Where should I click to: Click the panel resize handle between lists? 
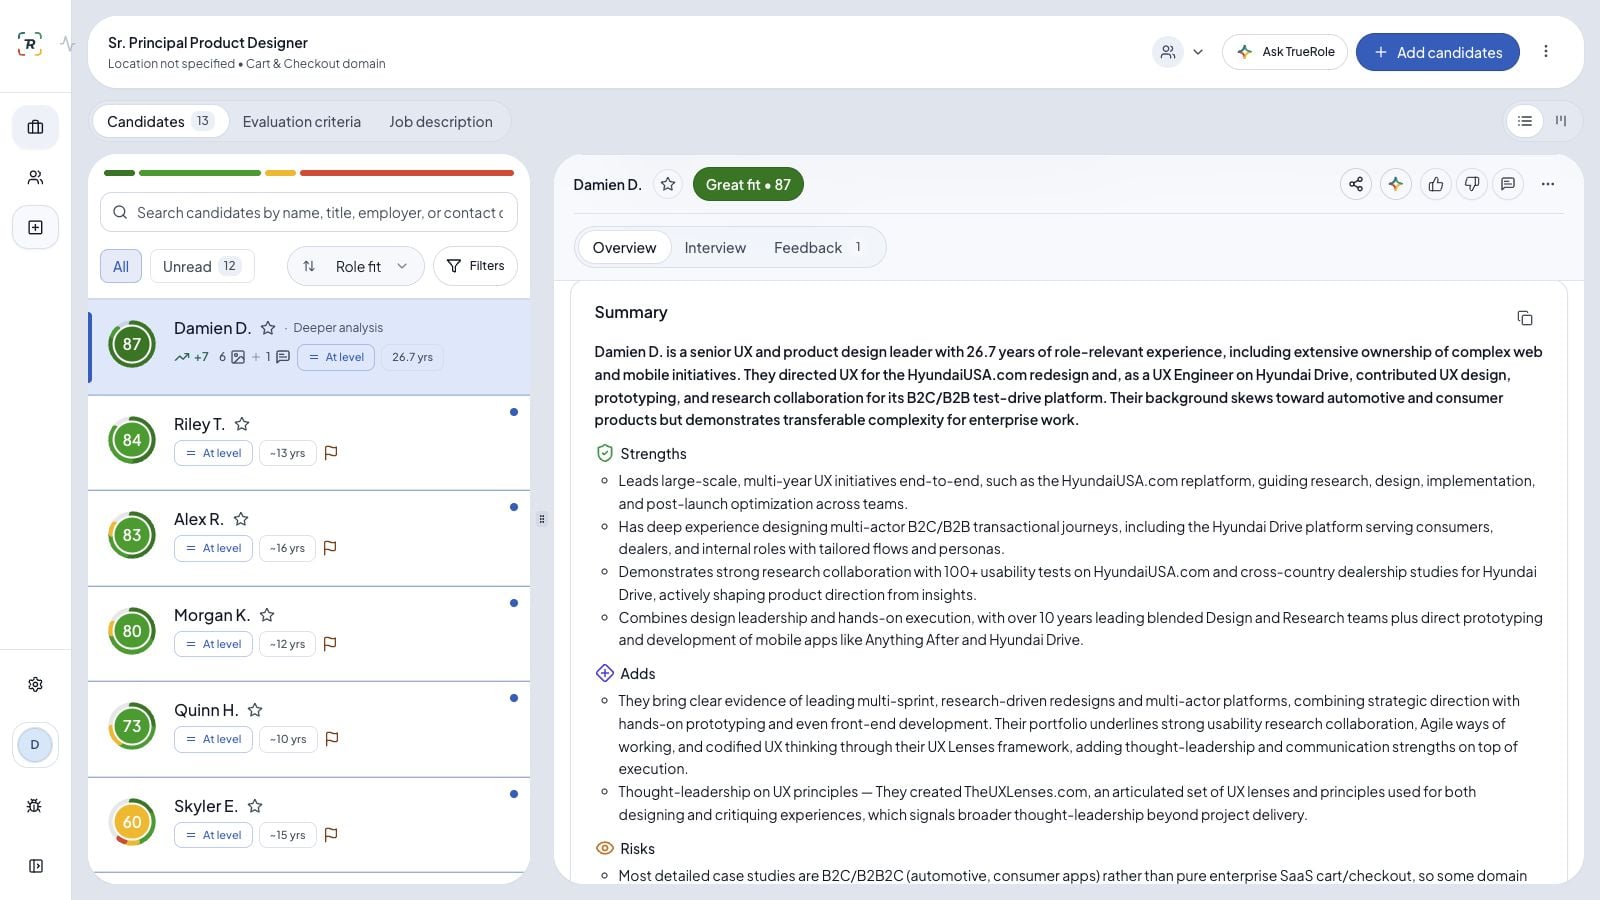542,519
